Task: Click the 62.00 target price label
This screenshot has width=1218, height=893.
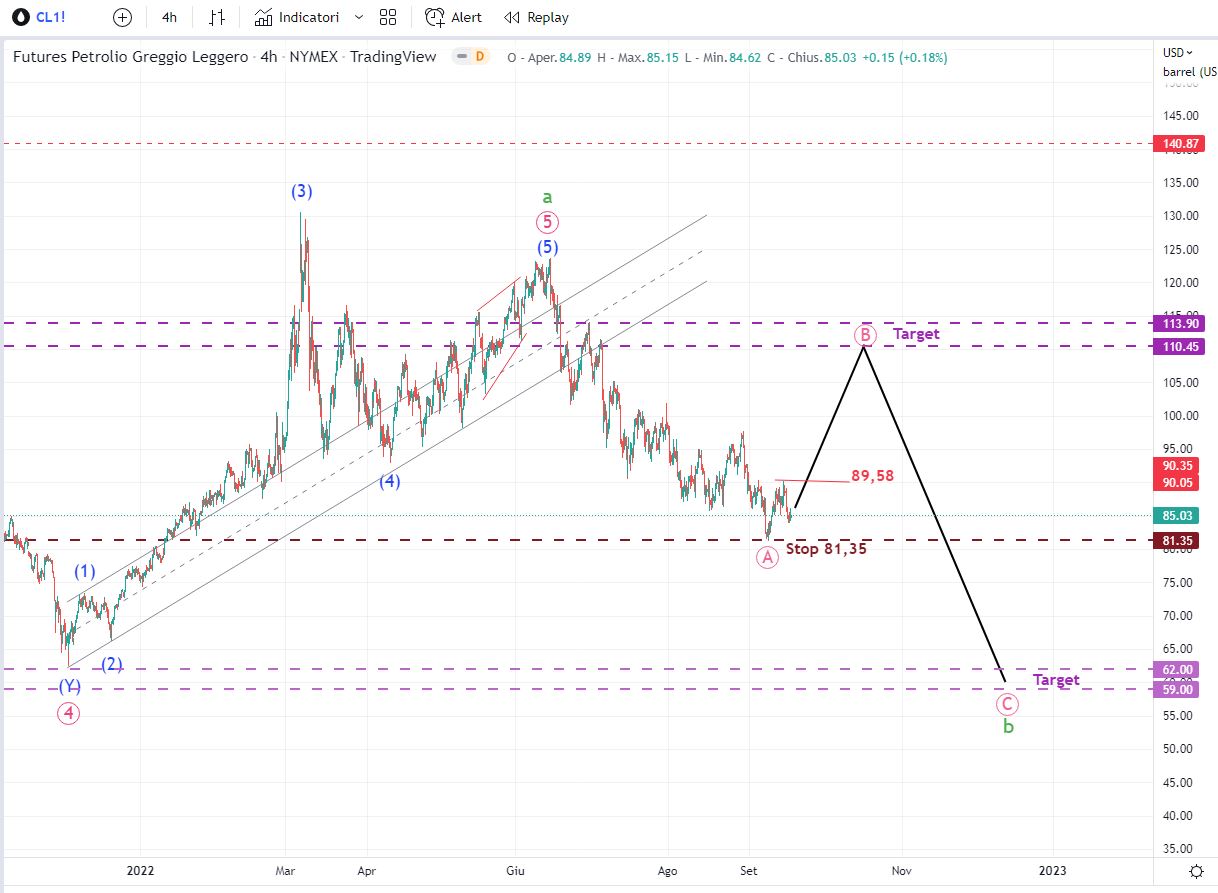Action: [1177, 669]
